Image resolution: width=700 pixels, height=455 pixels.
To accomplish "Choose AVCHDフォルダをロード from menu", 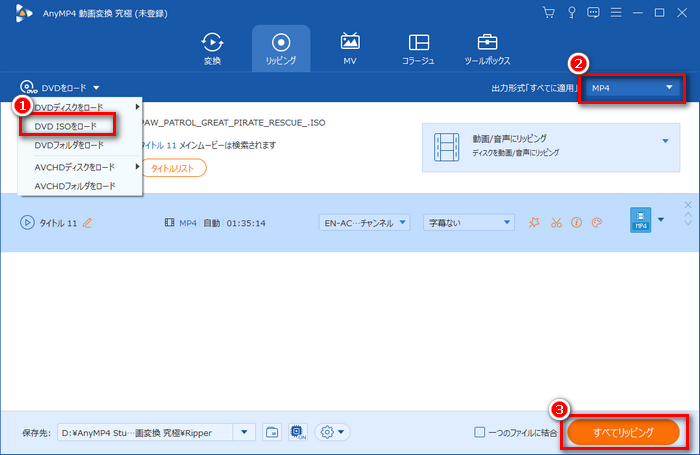I will click(x=75, y=186).
